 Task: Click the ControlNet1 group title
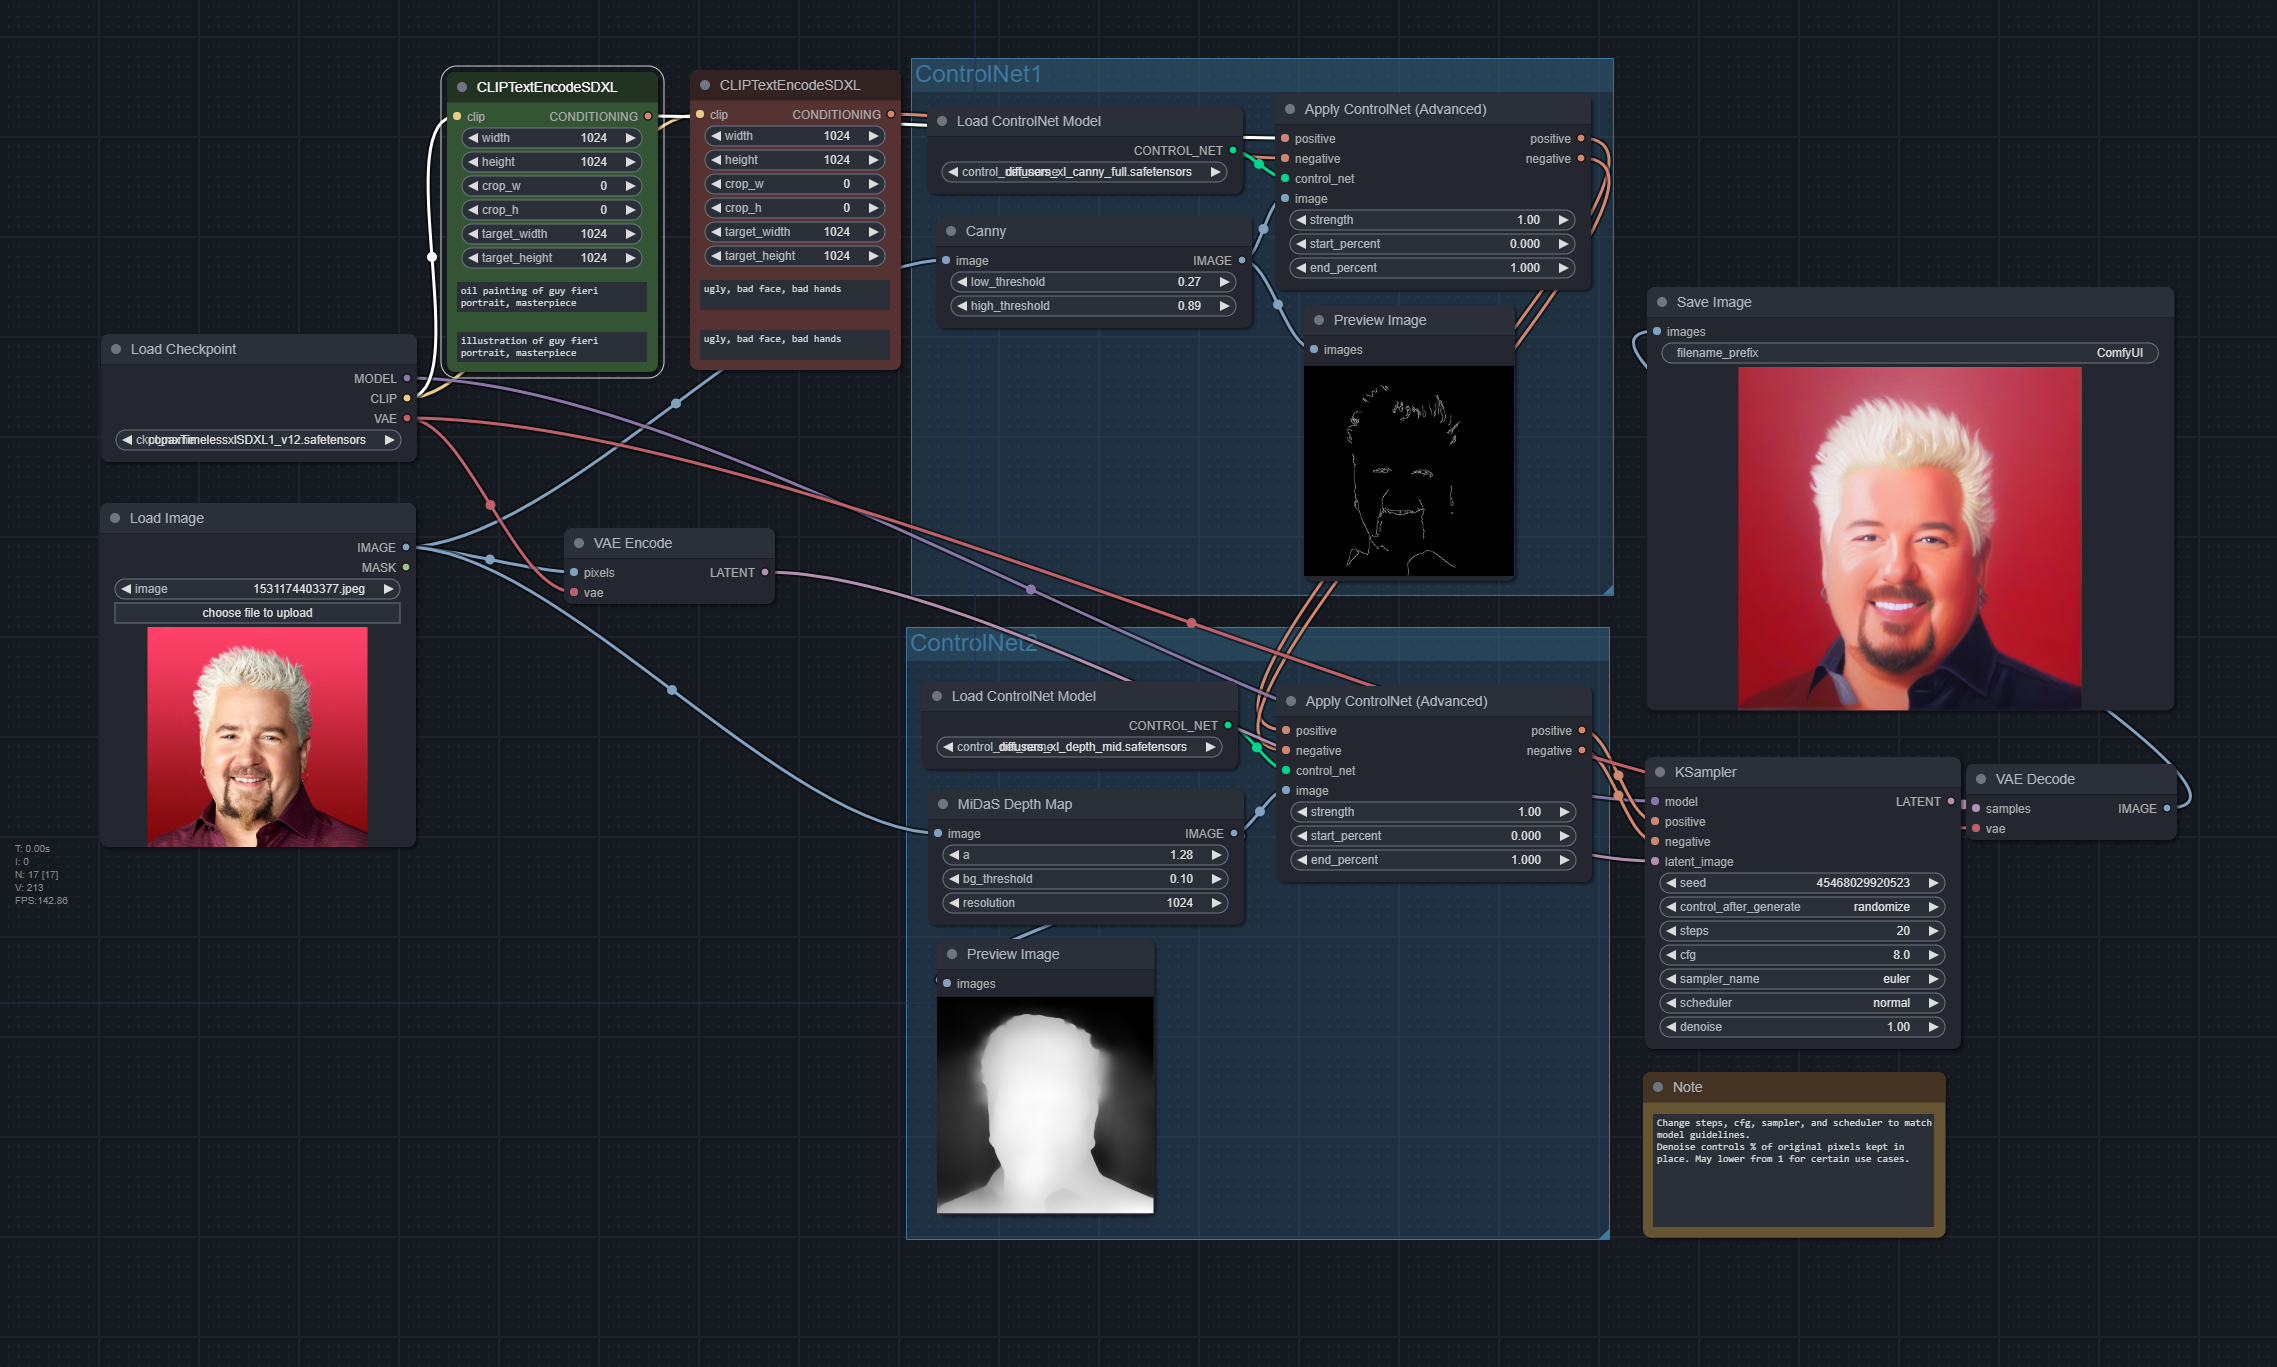[978, 74]
